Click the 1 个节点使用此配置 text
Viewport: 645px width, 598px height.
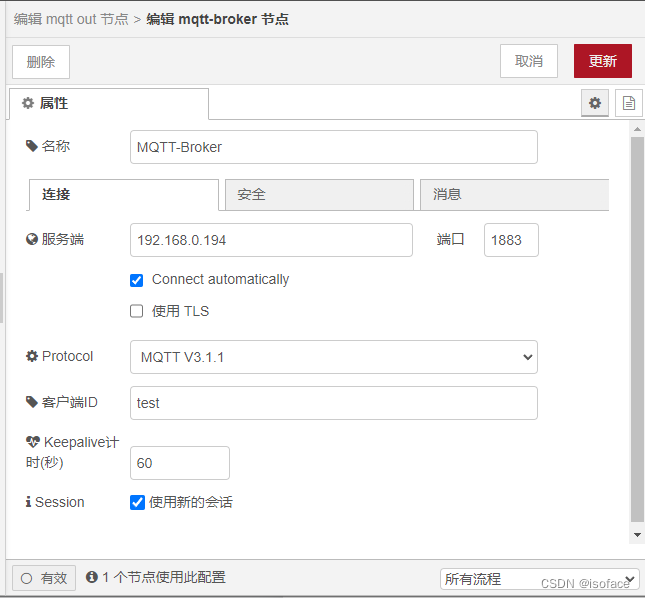[x=164, y=577]
